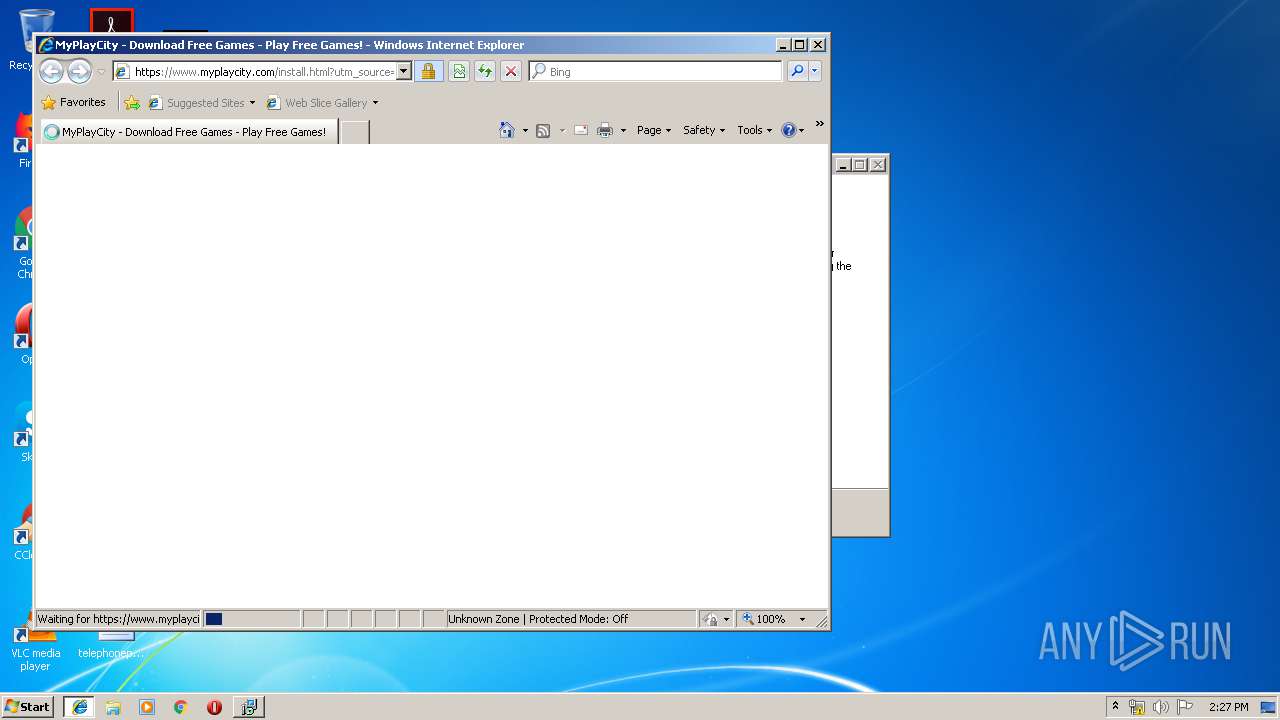Open the Windows Start menu
1280x720 pixels.
pyautogui.click(x=27, y=706)
